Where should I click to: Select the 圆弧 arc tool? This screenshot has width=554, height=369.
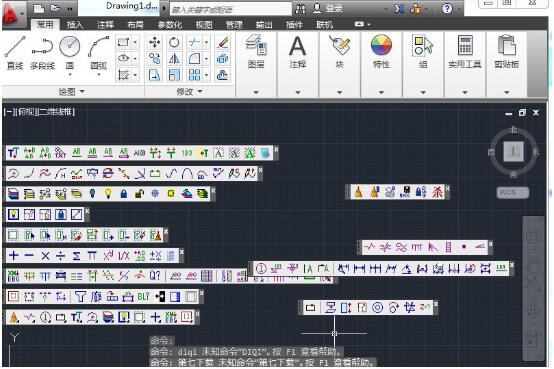99,53
